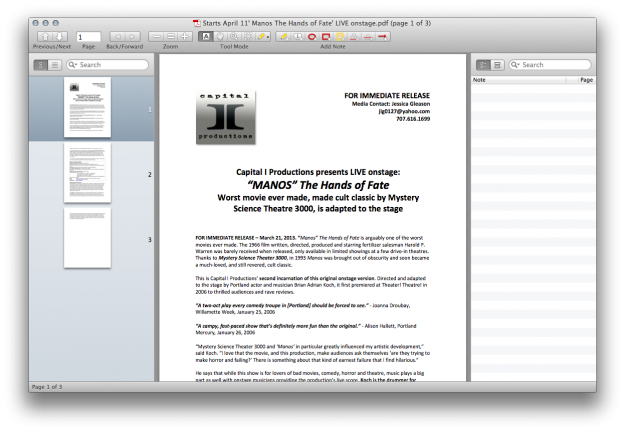Click the Capital I Productions logo image

(x=226, y=118)
